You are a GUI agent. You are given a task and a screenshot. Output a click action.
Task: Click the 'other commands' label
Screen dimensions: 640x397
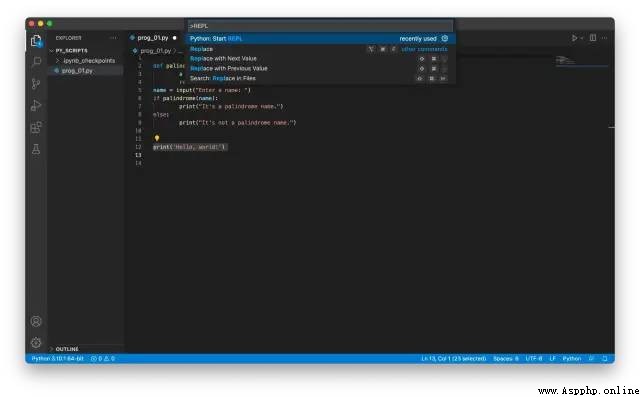tap(424, 49)
